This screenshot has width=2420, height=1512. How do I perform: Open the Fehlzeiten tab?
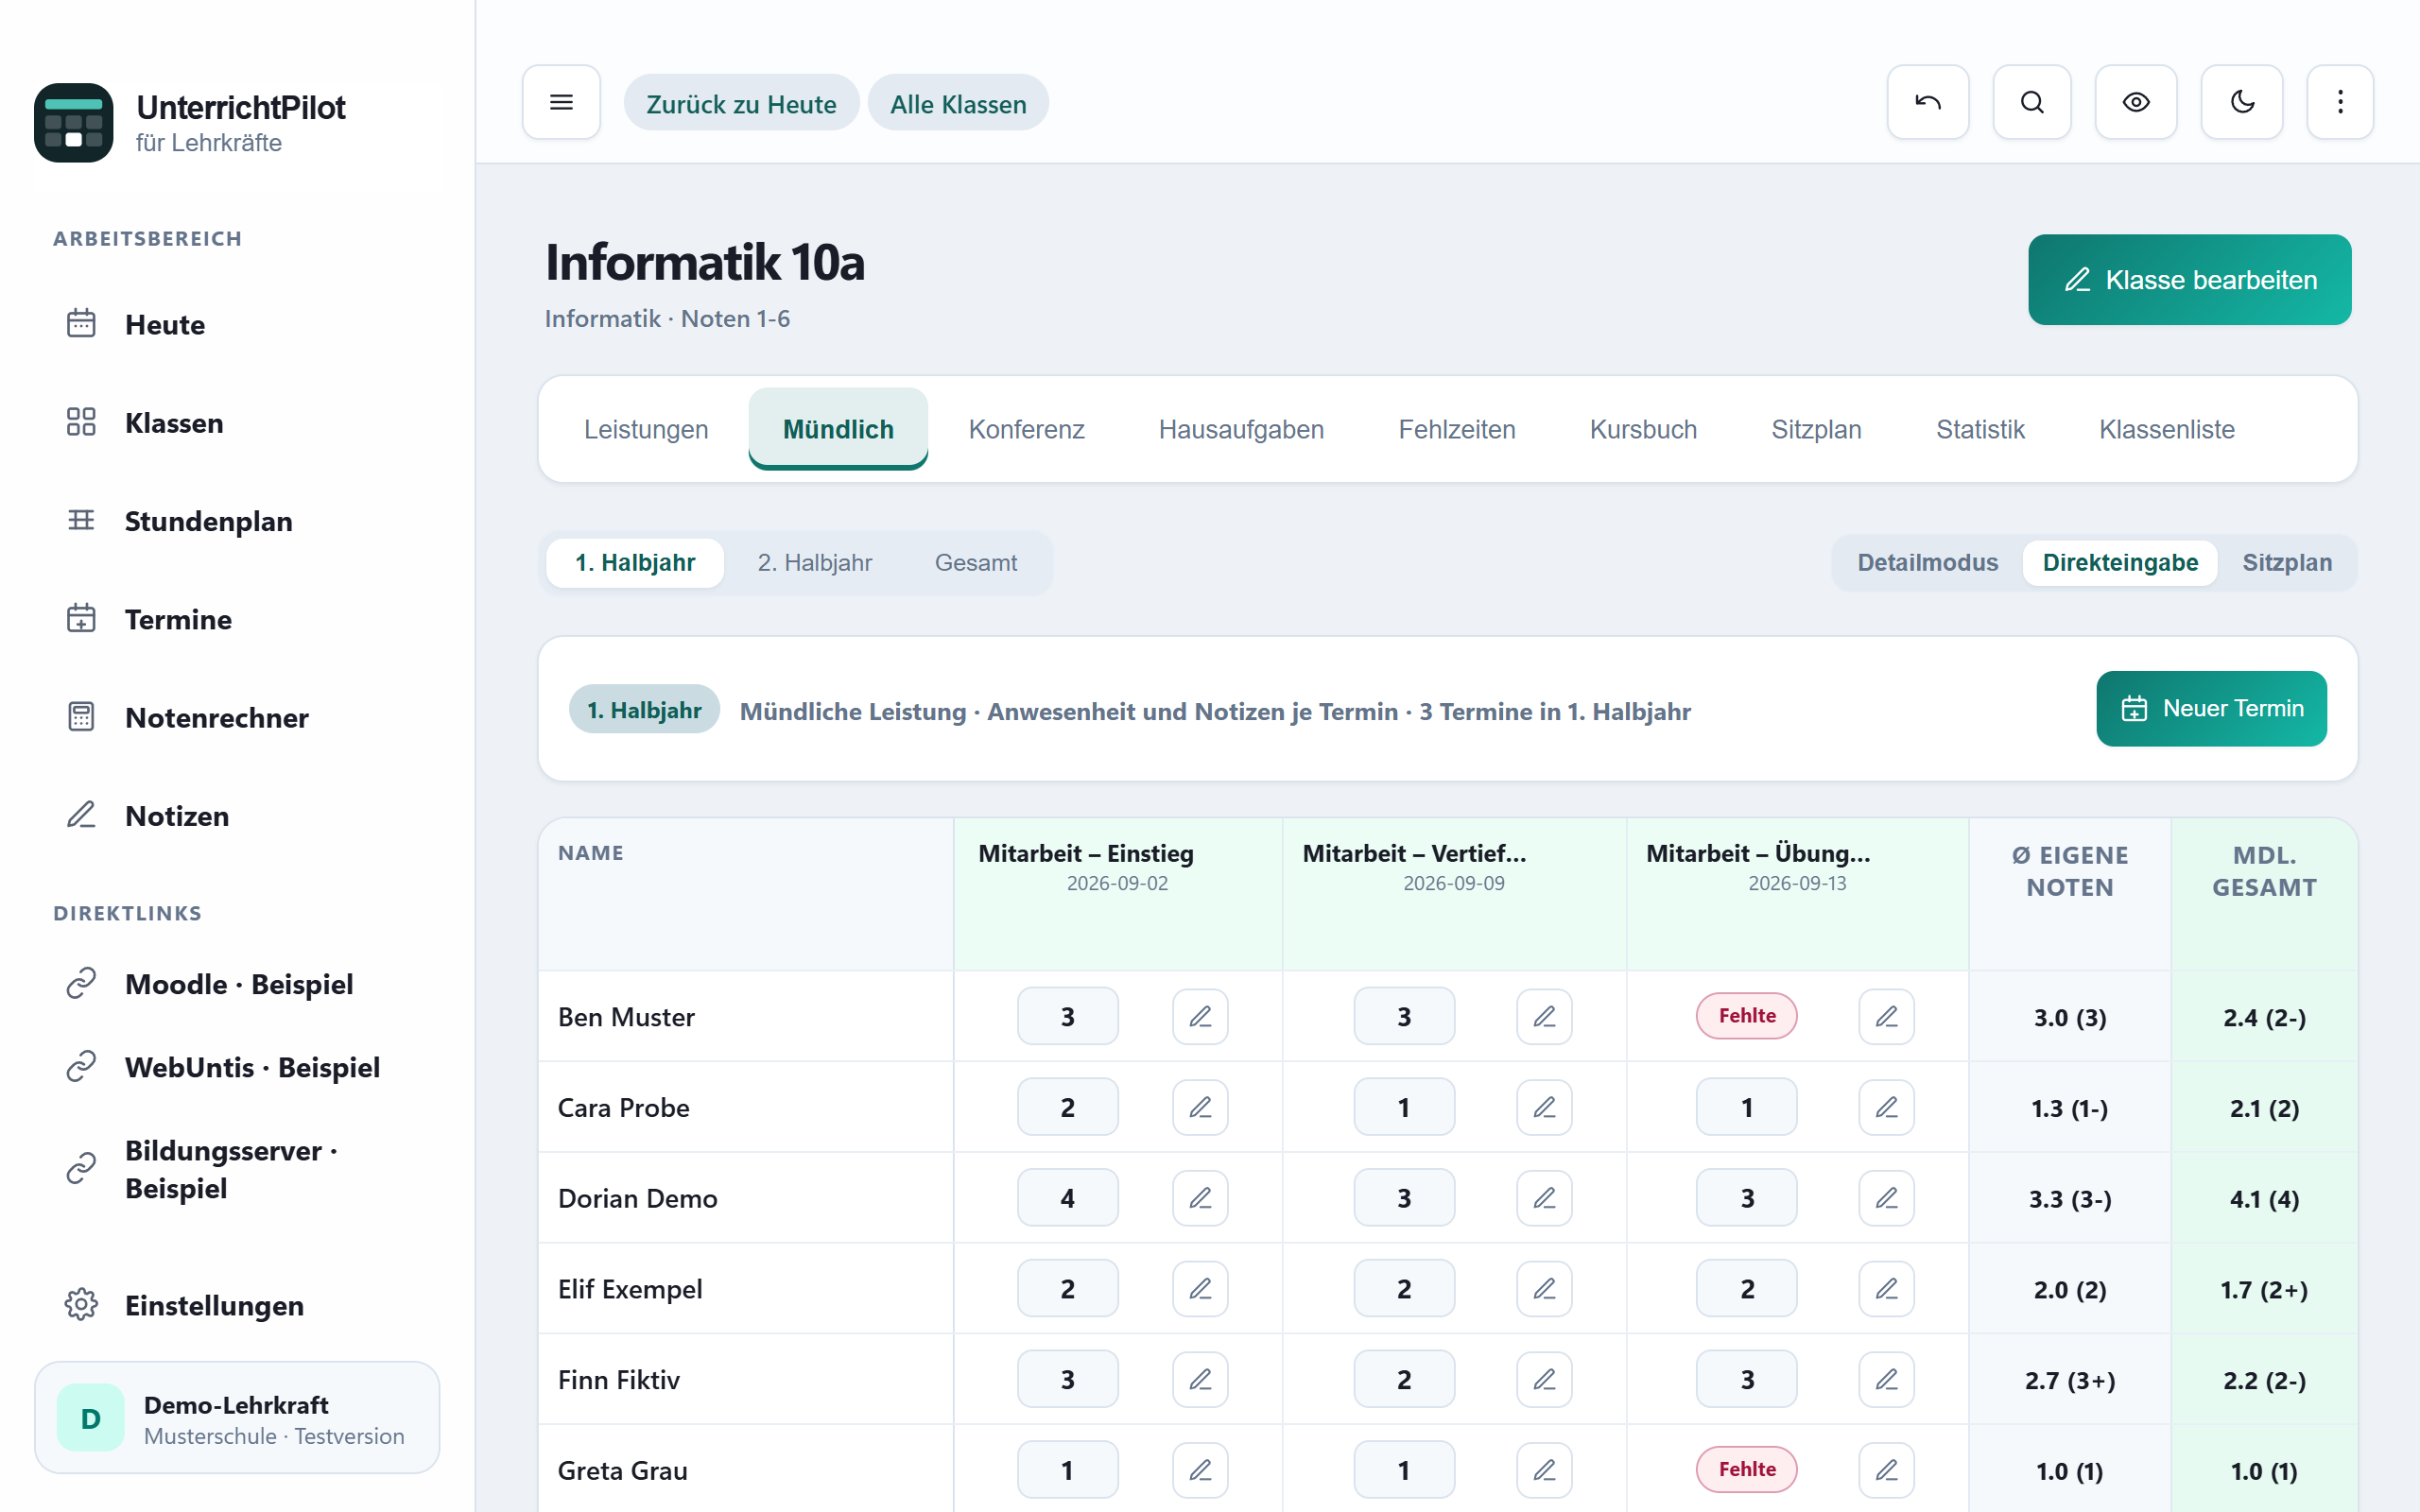[x=1456, y=429]
